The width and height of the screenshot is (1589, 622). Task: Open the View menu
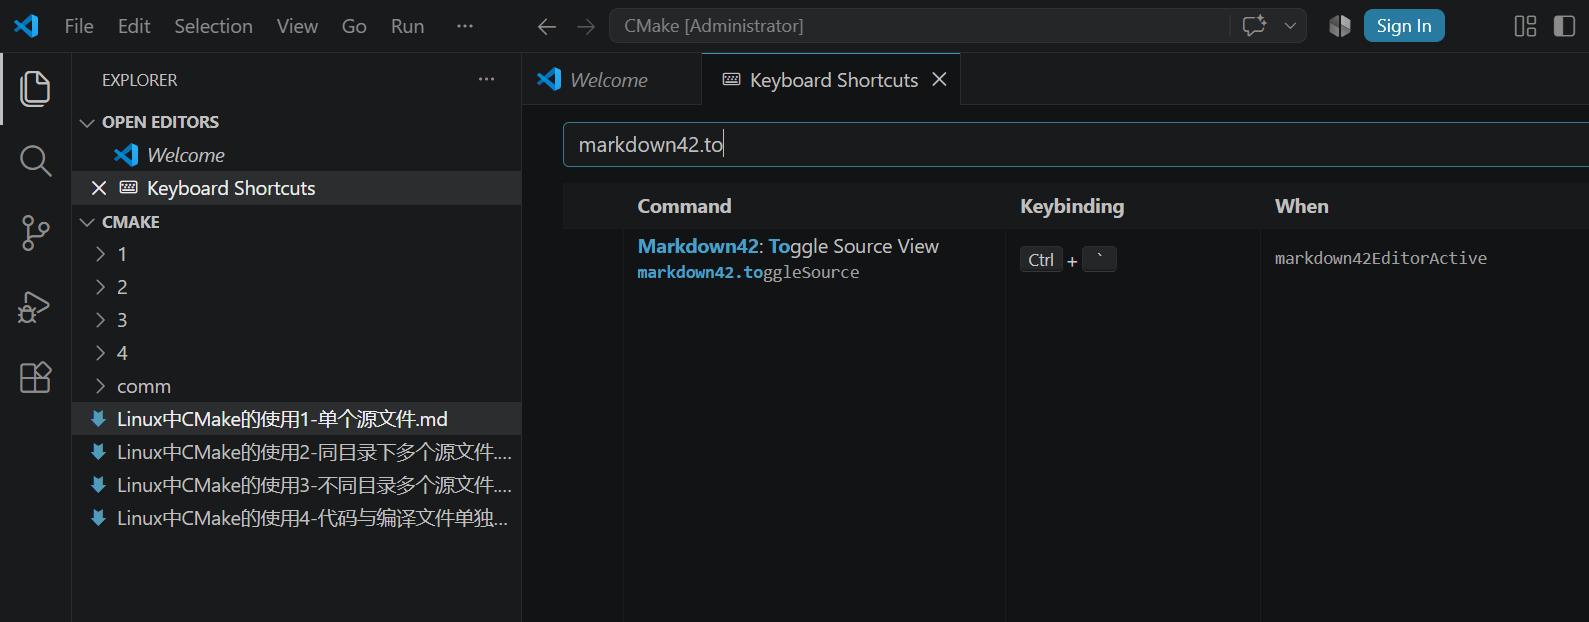pyautogui.click(x=297, y=26)
